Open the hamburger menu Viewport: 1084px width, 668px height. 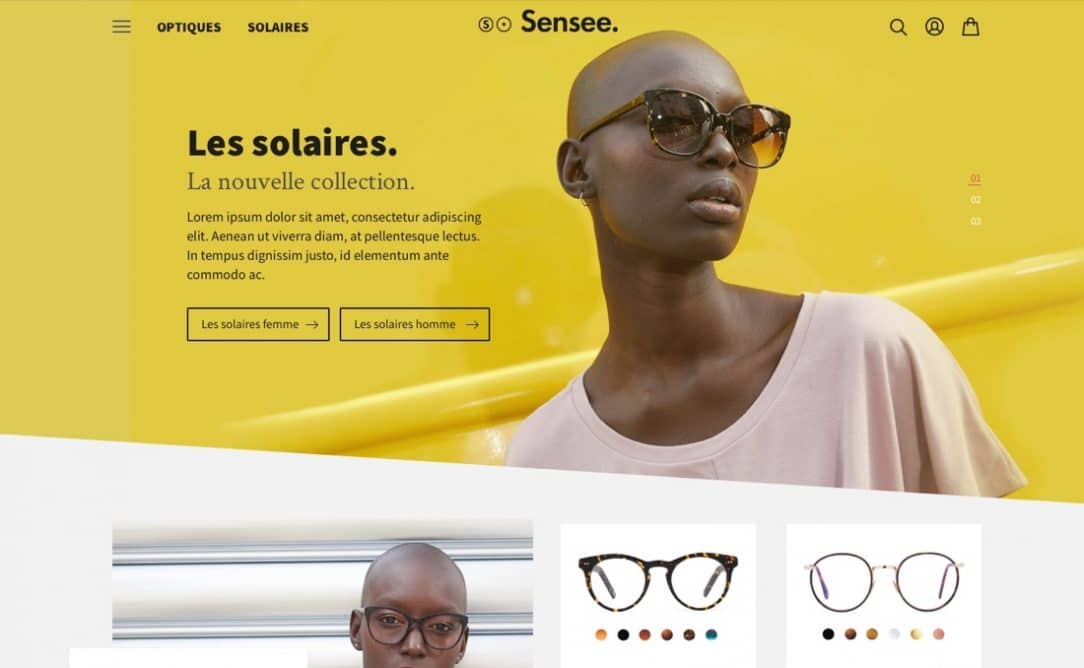click(121, 27)
